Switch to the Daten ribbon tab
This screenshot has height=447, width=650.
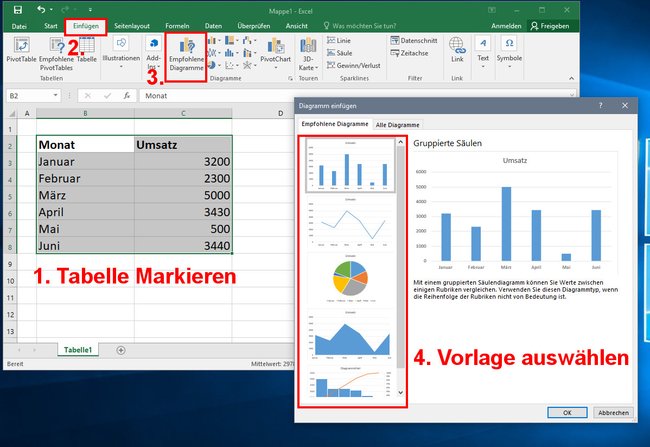tap(213, 26)
